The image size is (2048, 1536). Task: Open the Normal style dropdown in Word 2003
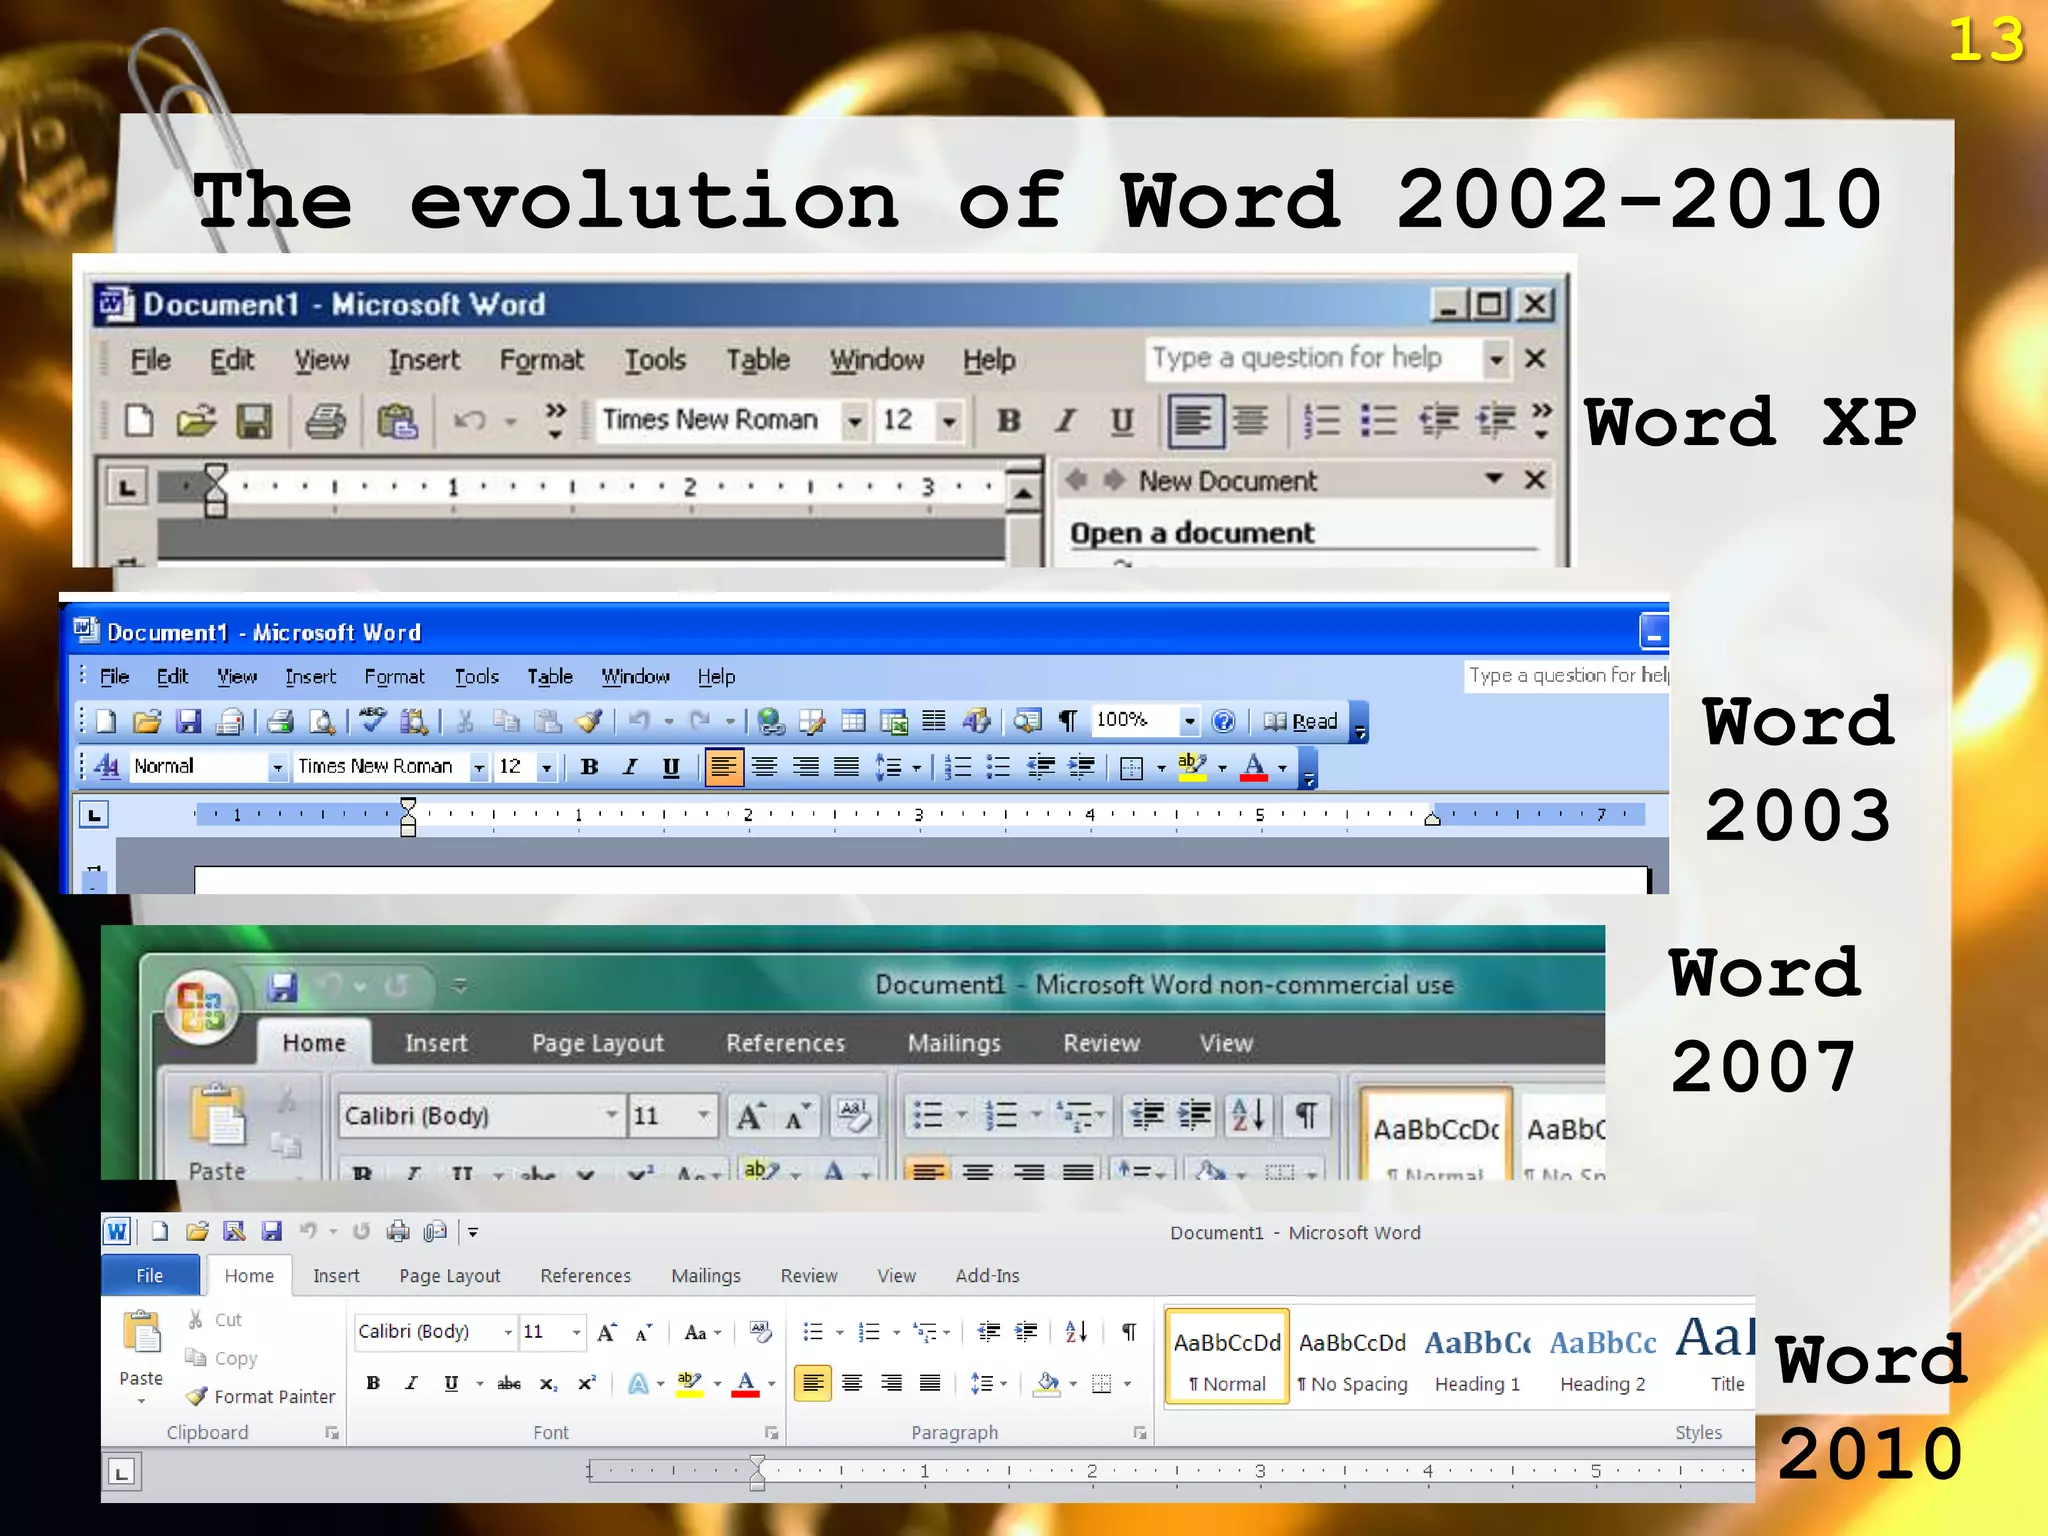277,767
